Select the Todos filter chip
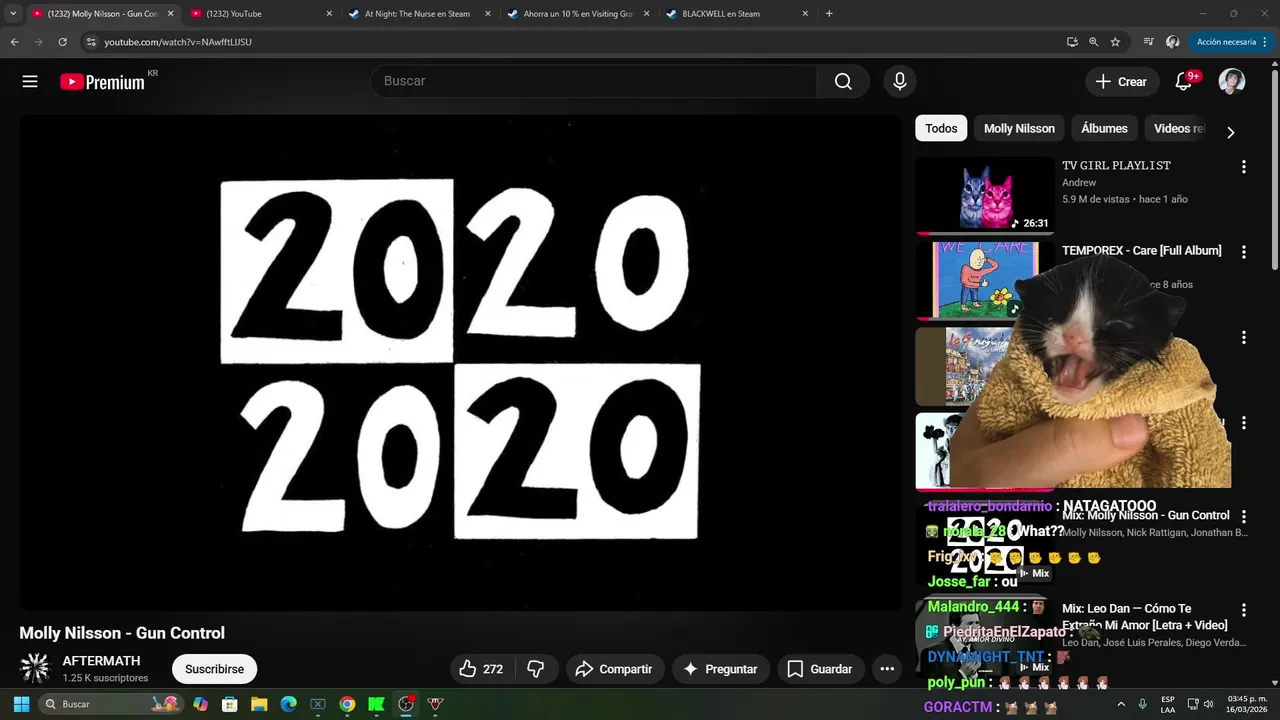This screenshot has width=1280, height=720. (941, 128)
